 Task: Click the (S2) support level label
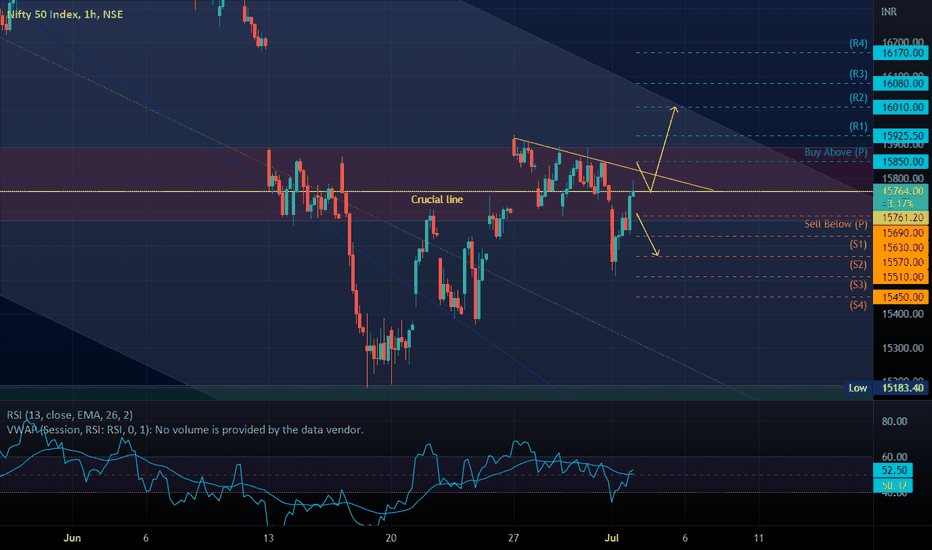[858, 265]
